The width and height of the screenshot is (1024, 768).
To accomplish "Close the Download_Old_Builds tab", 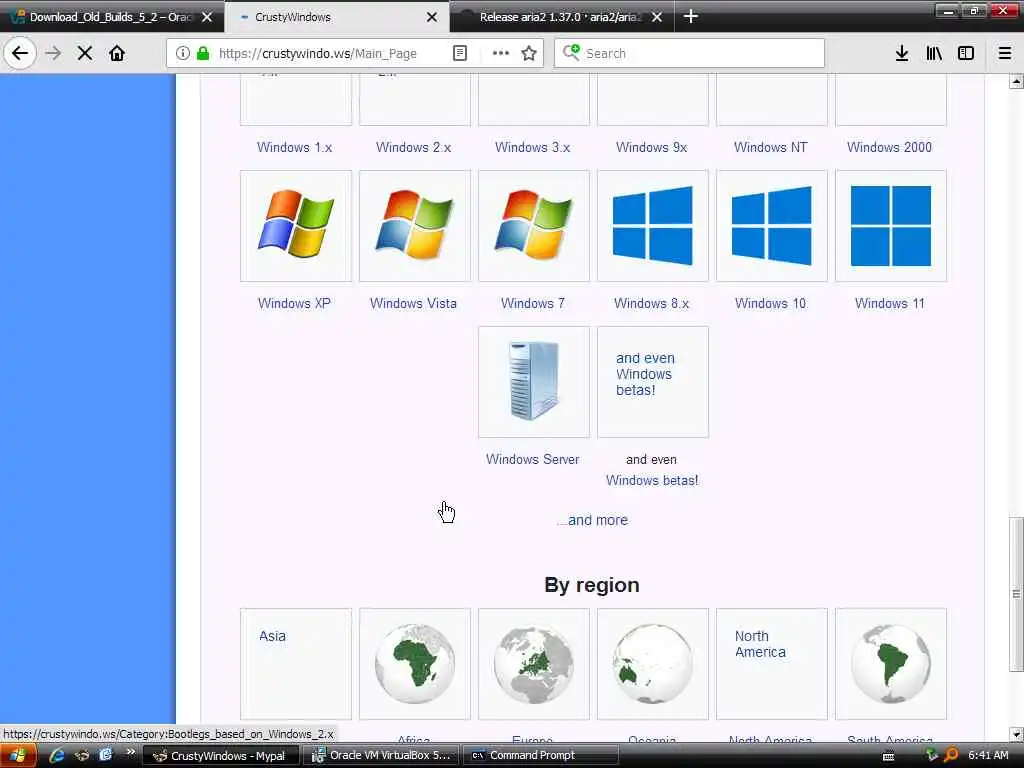I will pyautogui.click(x=206, y=17).
